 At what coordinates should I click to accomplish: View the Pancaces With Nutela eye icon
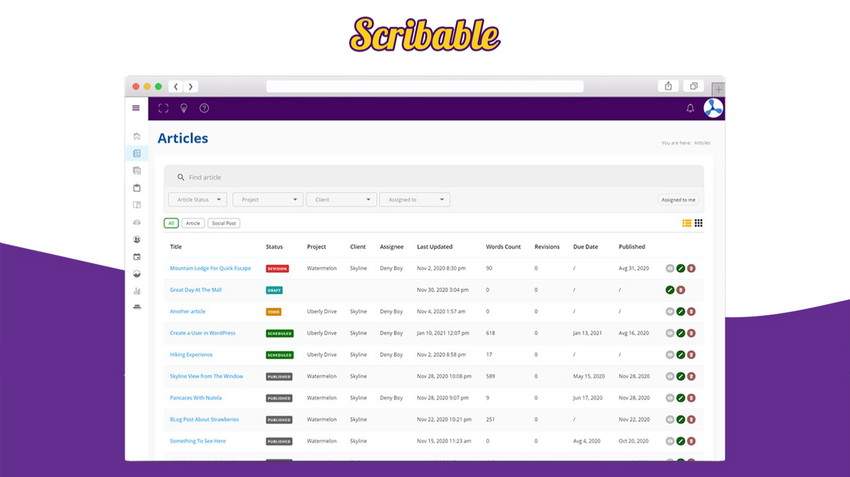[x=670, y=398]
